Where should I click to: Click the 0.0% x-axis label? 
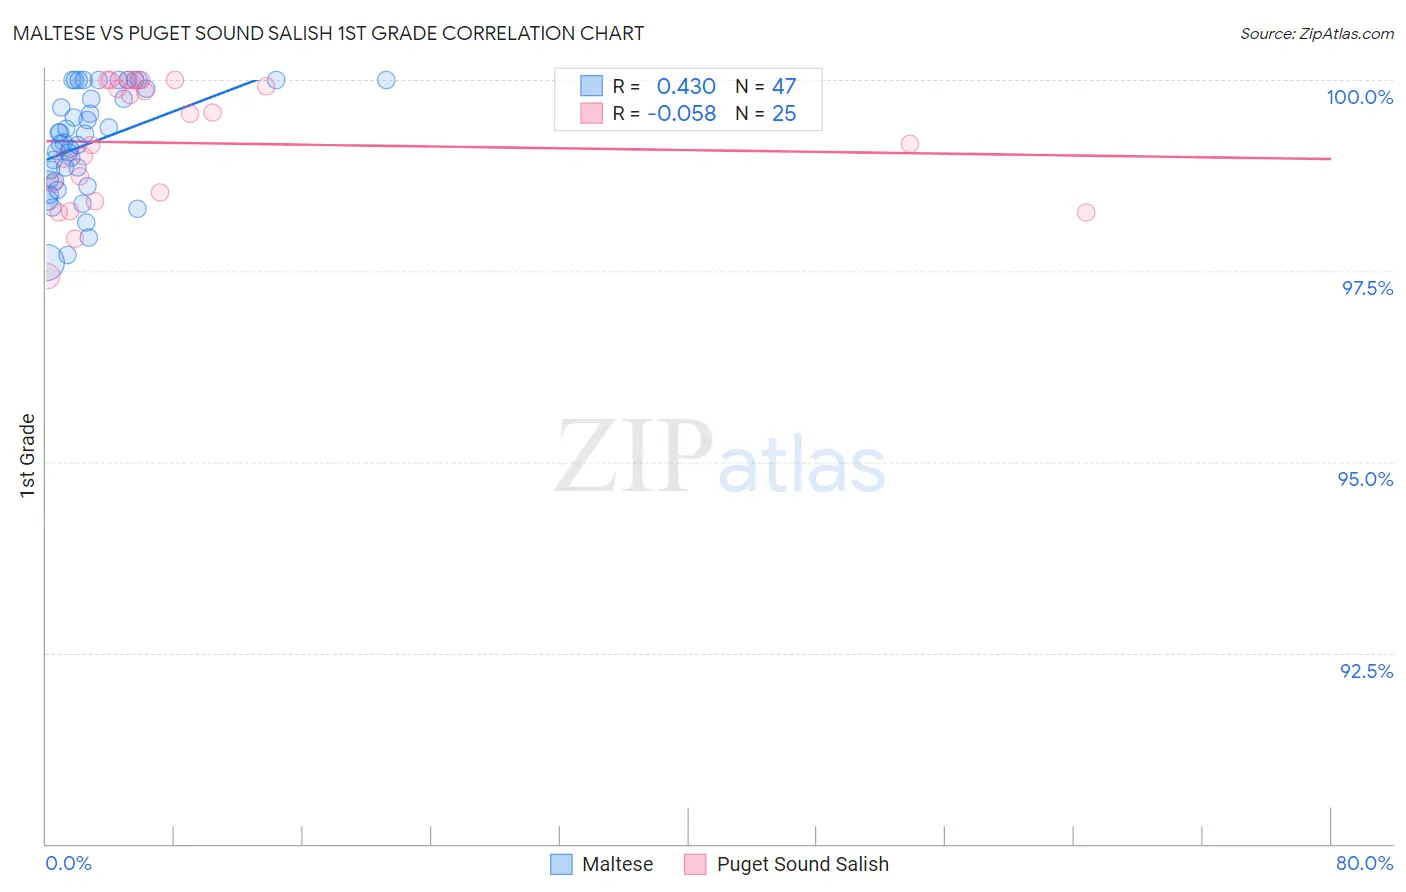[69, 863]
